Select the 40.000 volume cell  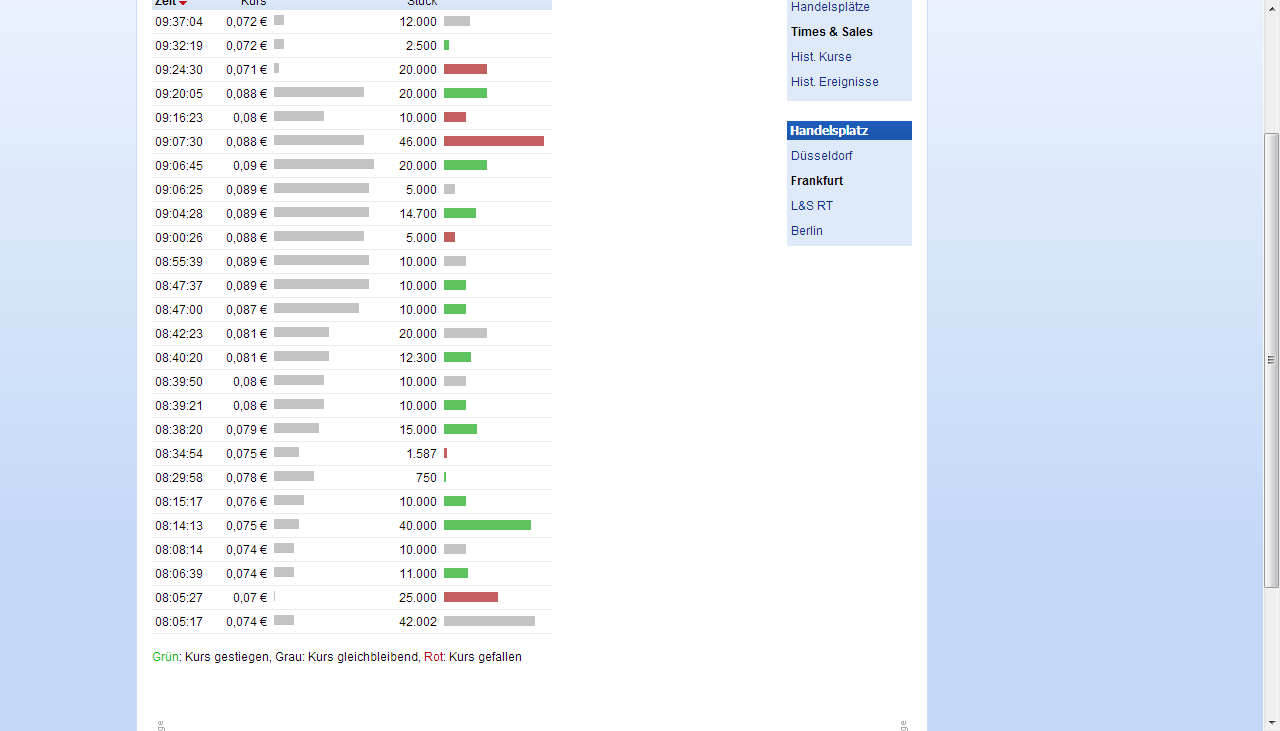click(418, 526)
